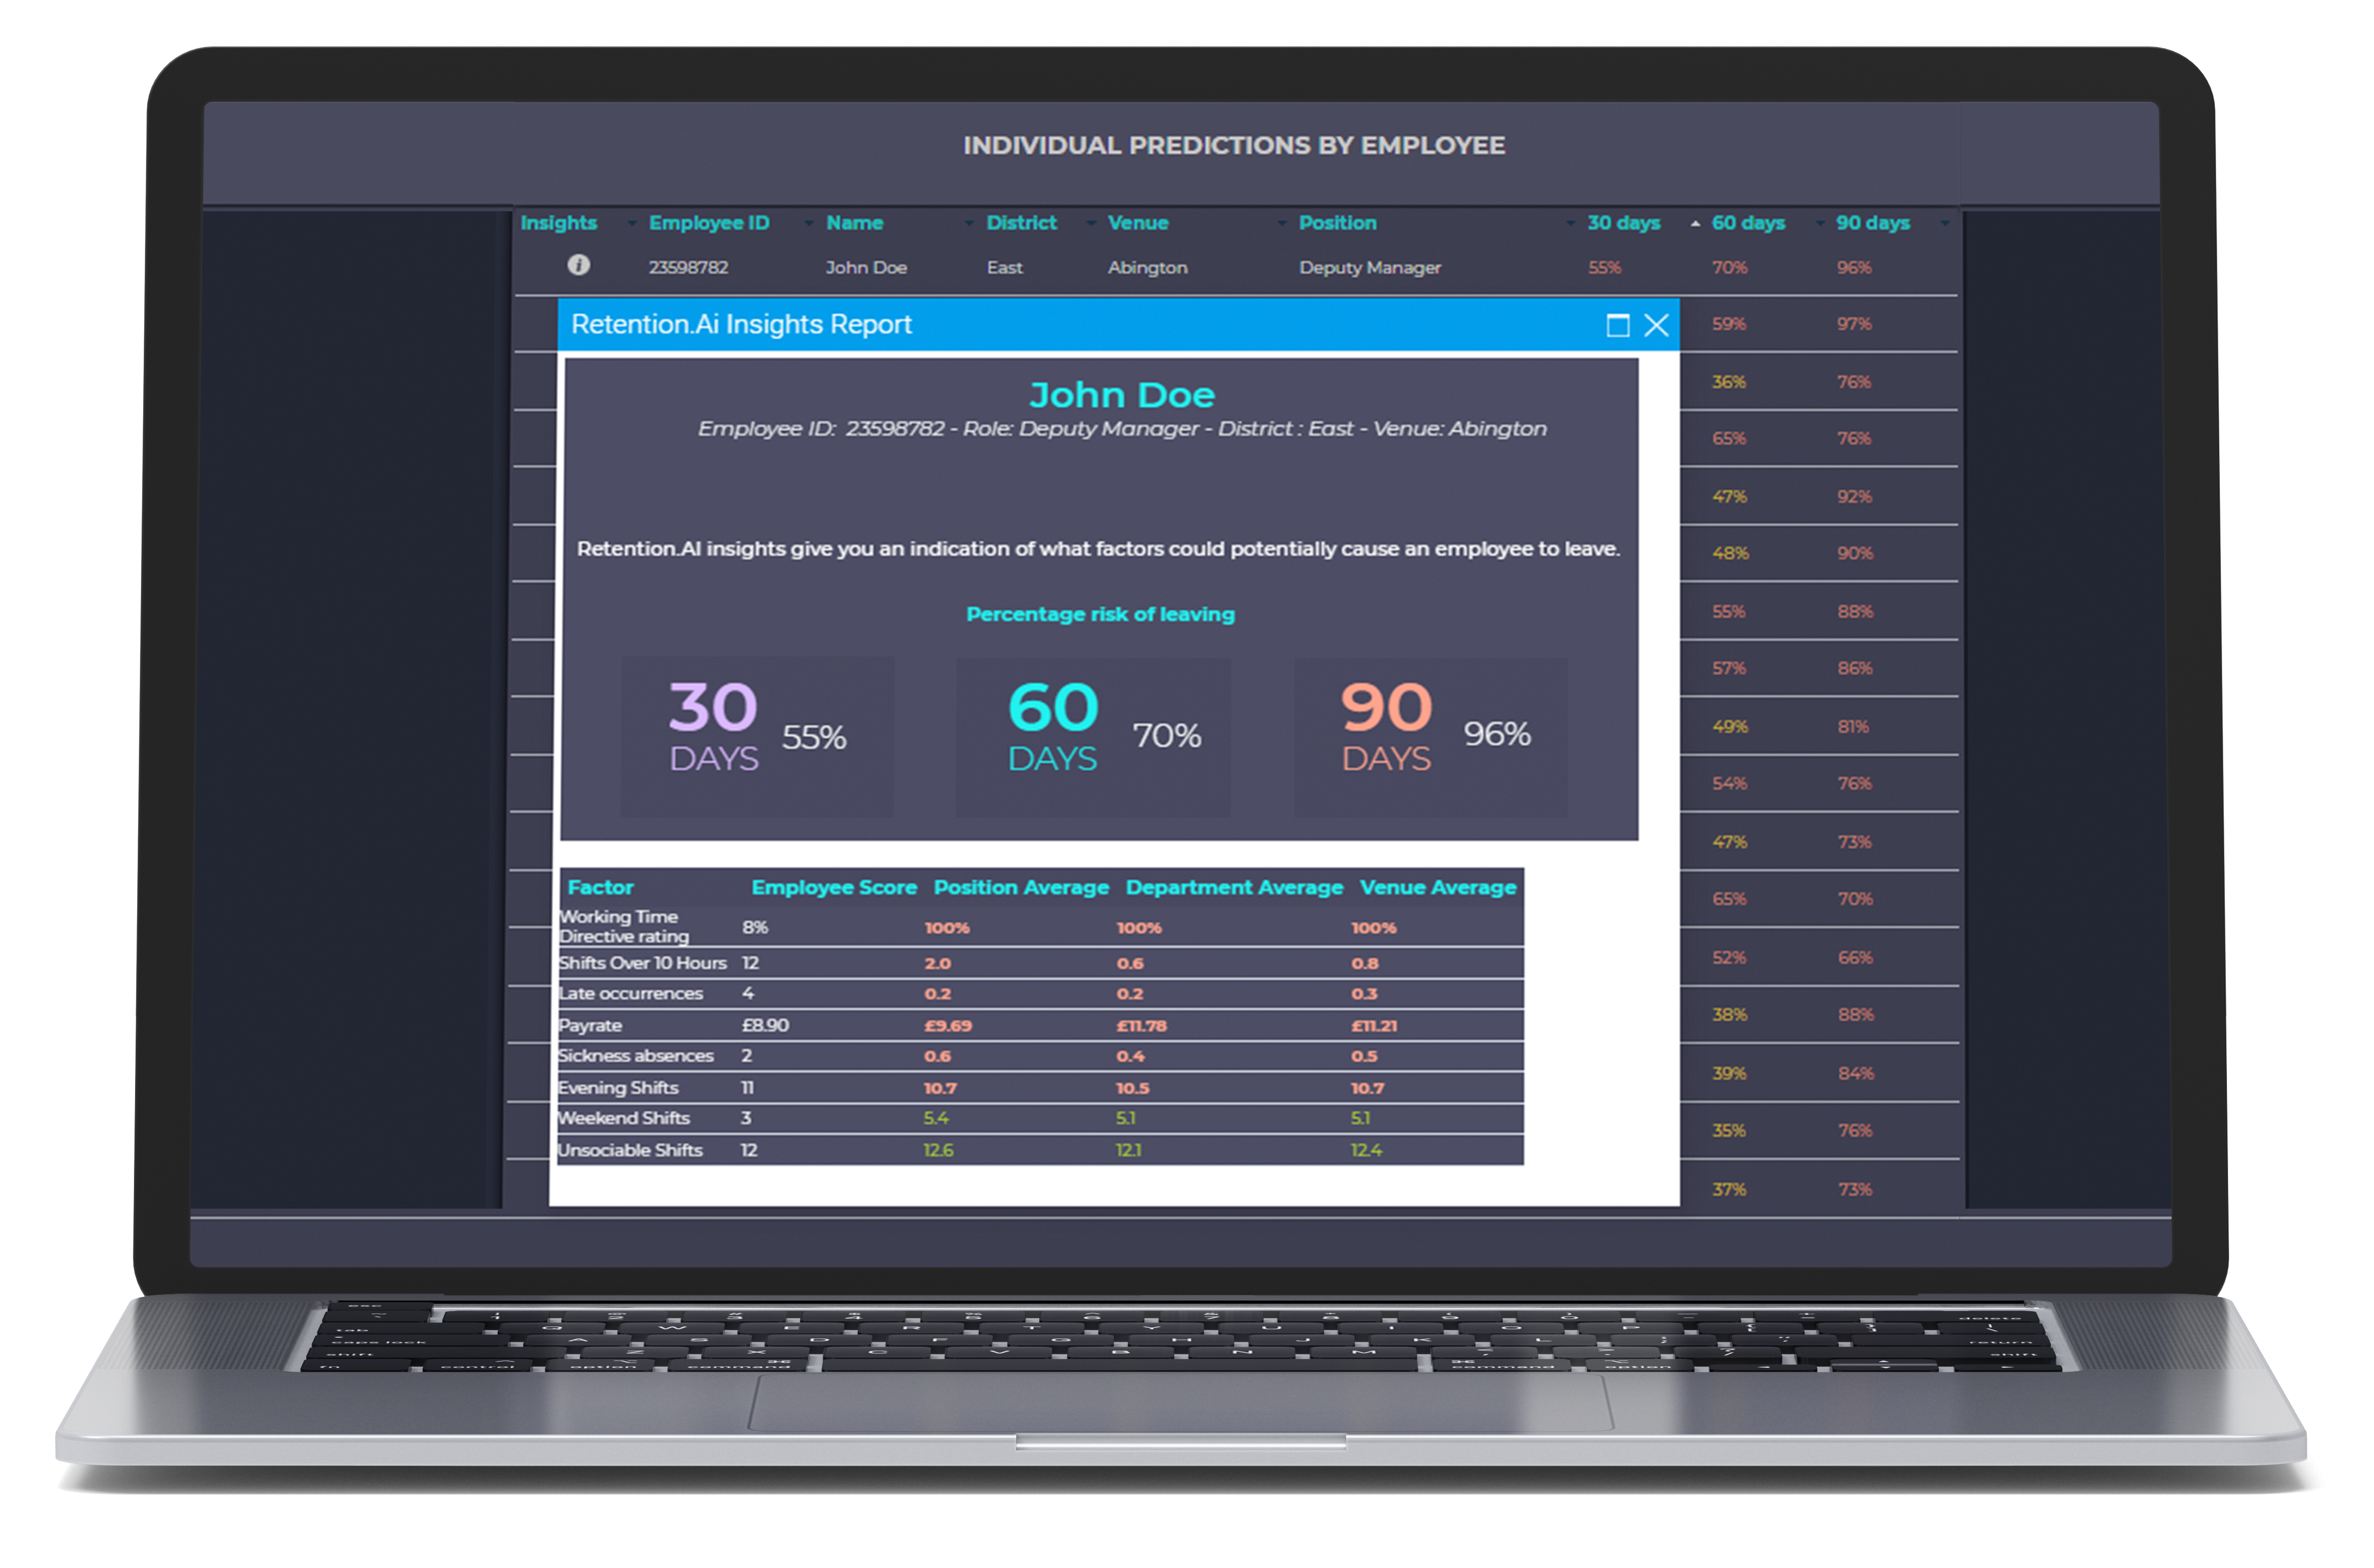Open the 60 days column filter arrow
The width and height of the screenshot is (2374, 1568).
1819,223
